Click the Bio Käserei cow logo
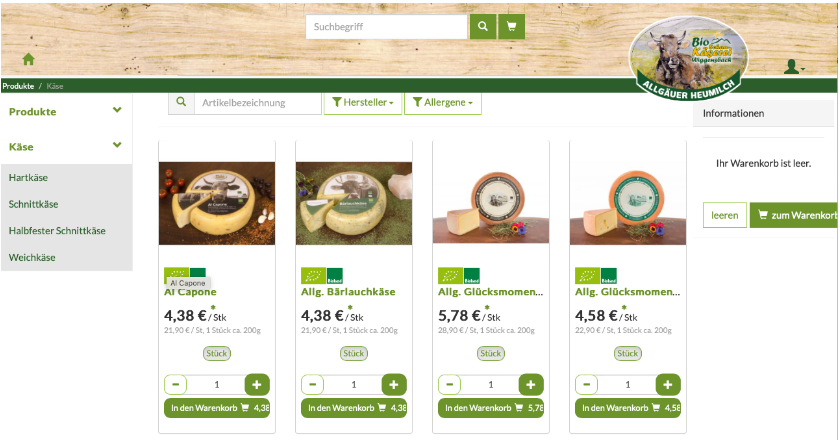This screenshot has width=840, height=440. (x=689, y=59)
